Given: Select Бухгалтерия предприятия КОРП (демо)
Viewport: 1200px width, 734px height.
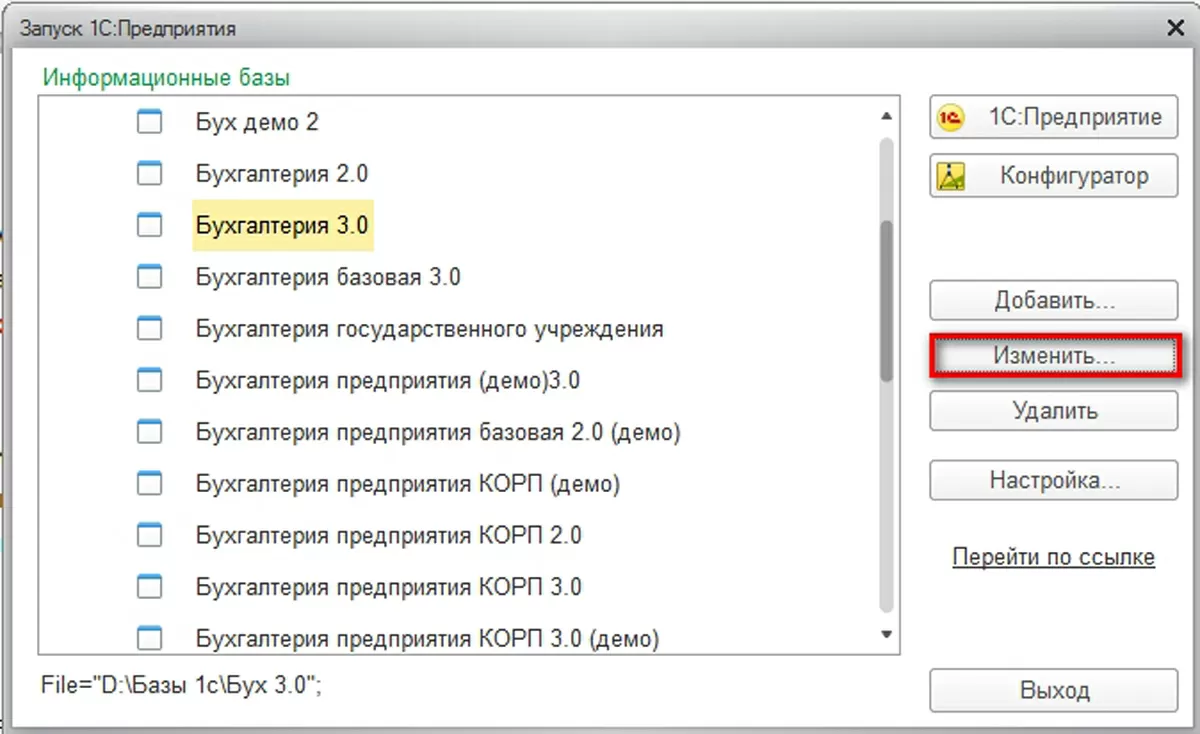Looking at the screenshot, I should [408, 484].
